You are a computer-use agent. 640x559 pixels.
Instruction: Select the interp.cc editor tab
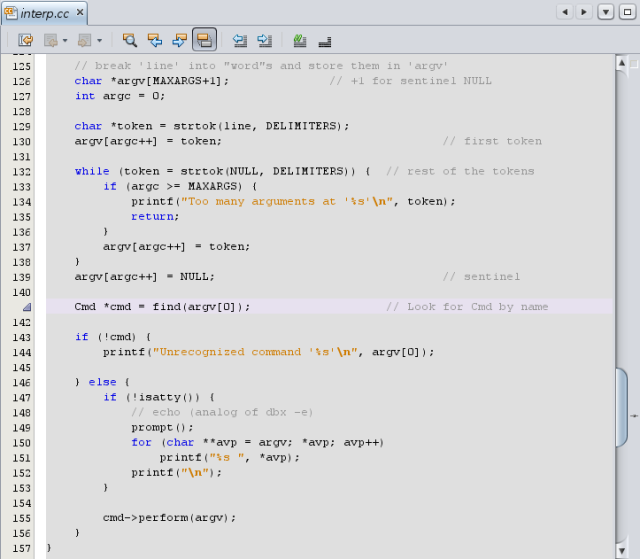pos(44,13)
